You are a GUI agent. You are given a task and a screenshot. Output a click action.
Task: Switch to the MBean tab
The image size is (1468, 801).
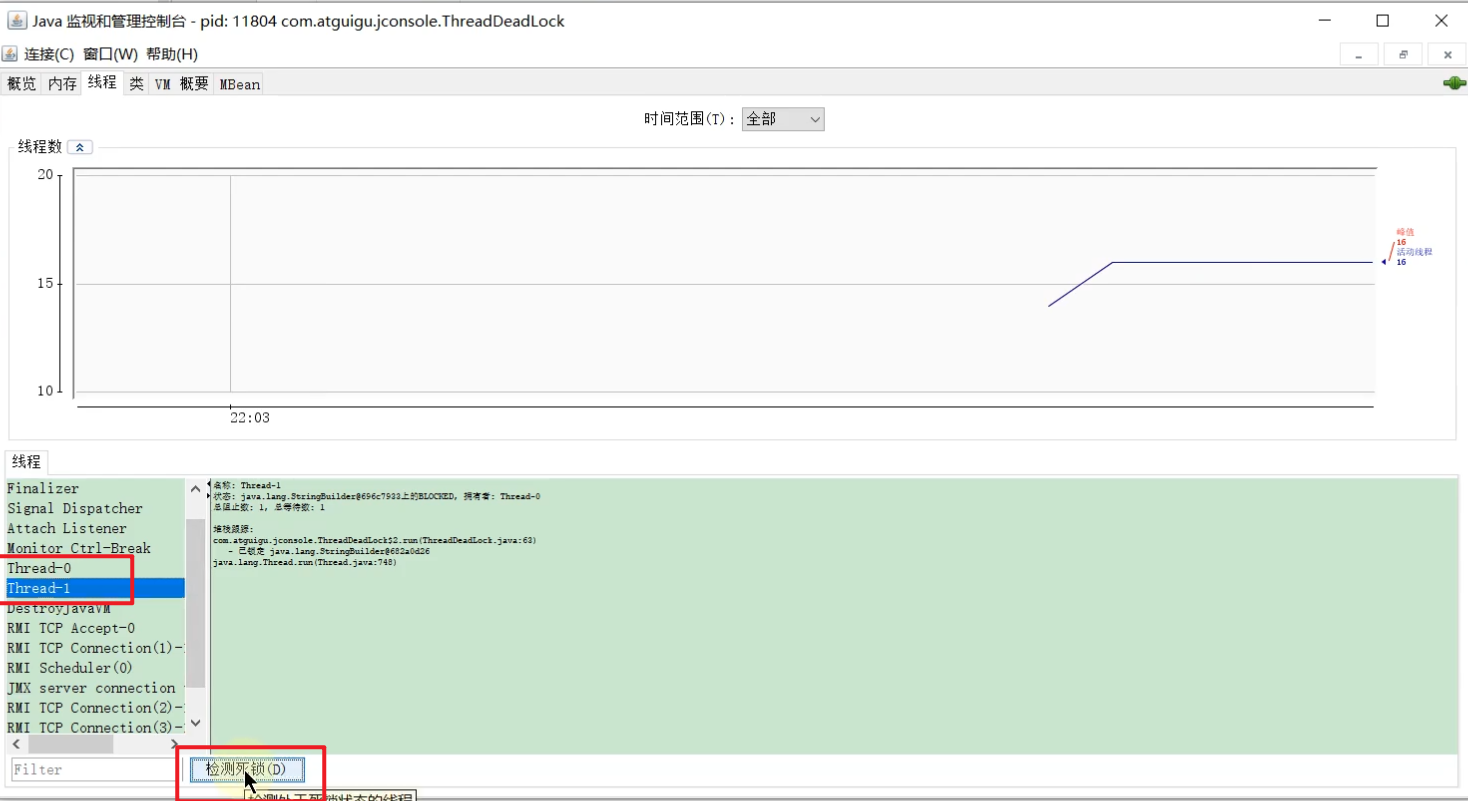[x=240, y=84]
